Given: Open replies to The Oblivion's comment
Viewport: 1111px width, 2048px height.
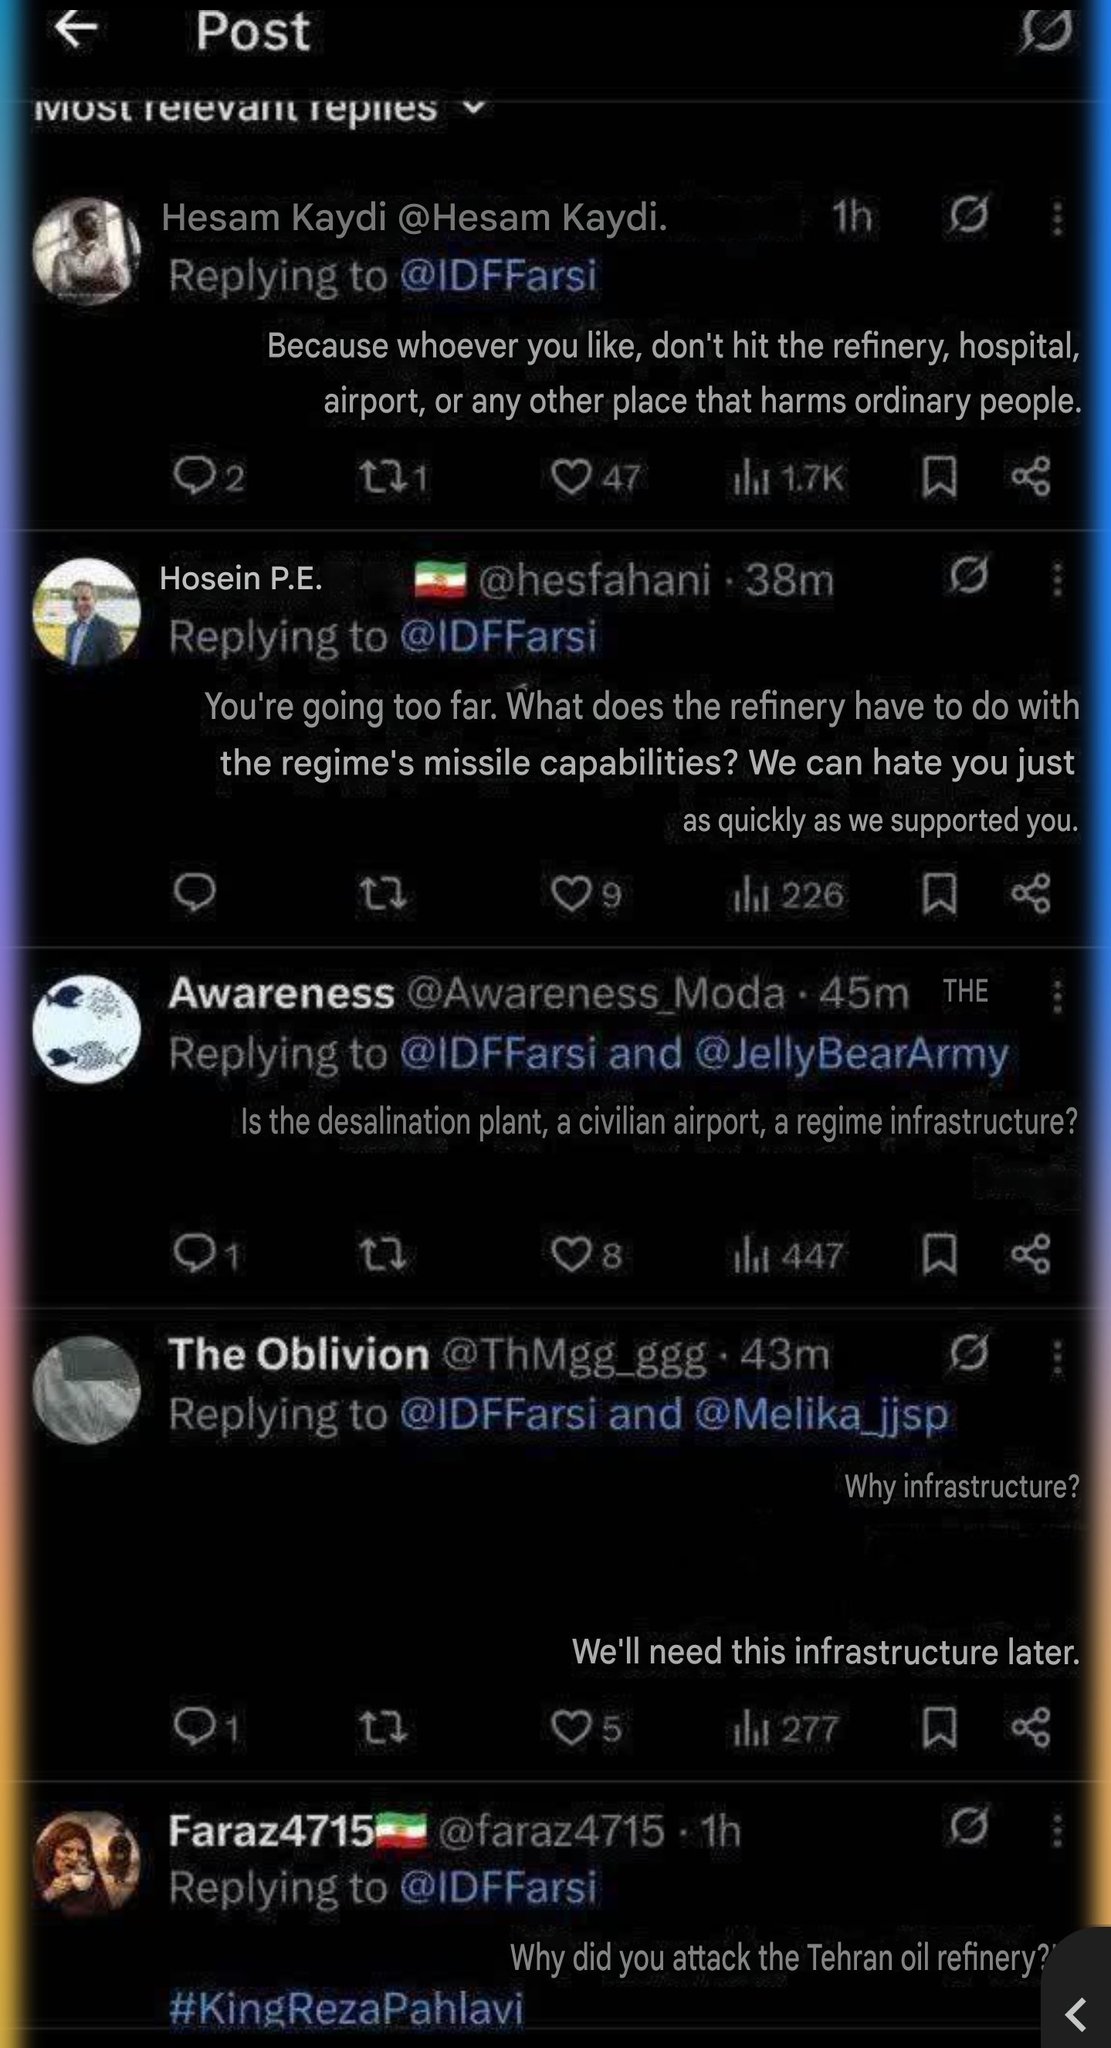Looking at the screenshot, I should click(205, 1727).
